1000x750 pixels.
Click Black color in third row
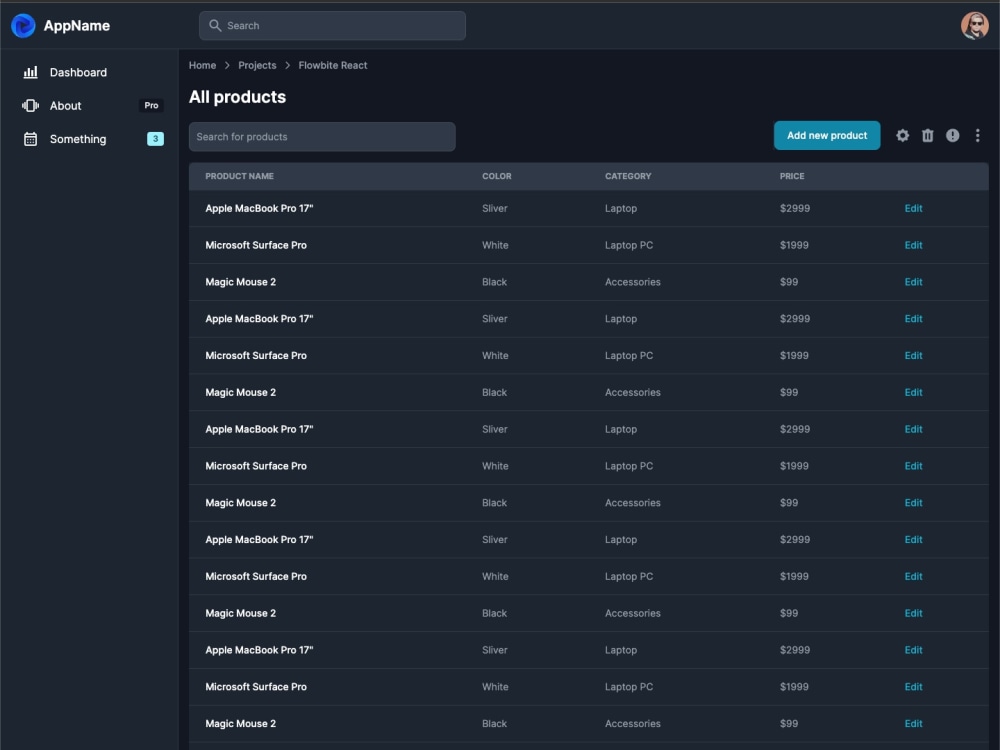[494, 282]
